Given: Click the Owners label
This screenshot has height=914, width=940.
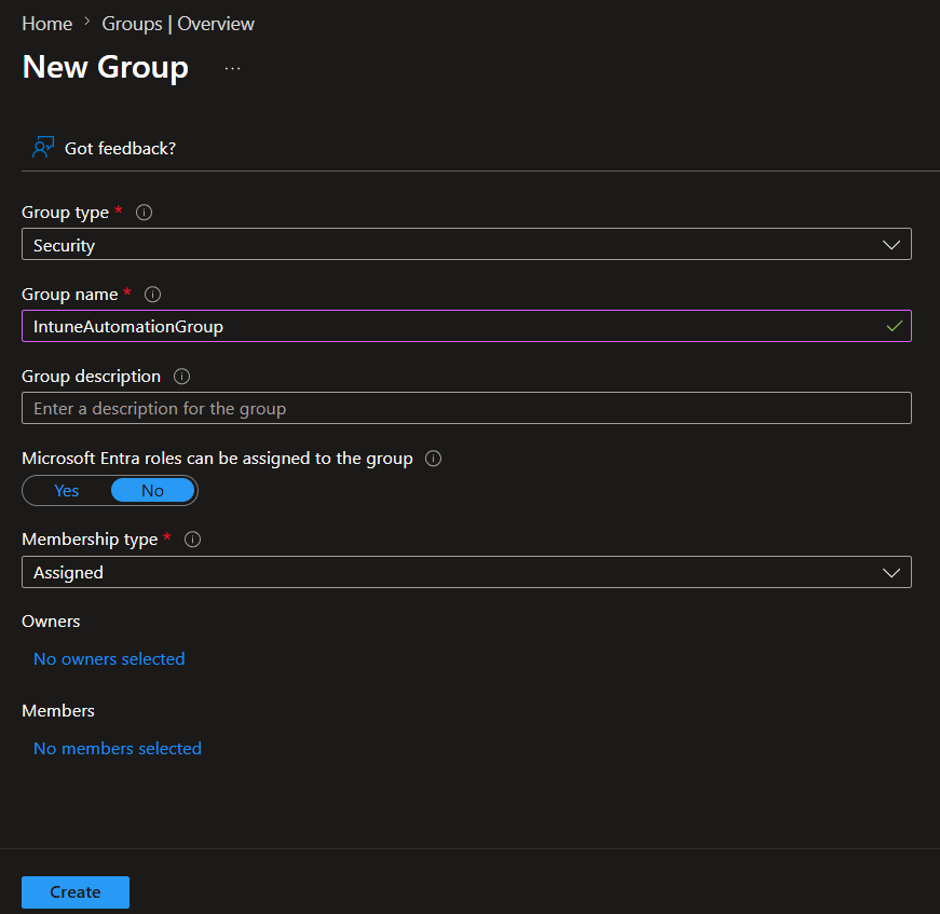Looking at the screenshot, I should pos(51,622).
